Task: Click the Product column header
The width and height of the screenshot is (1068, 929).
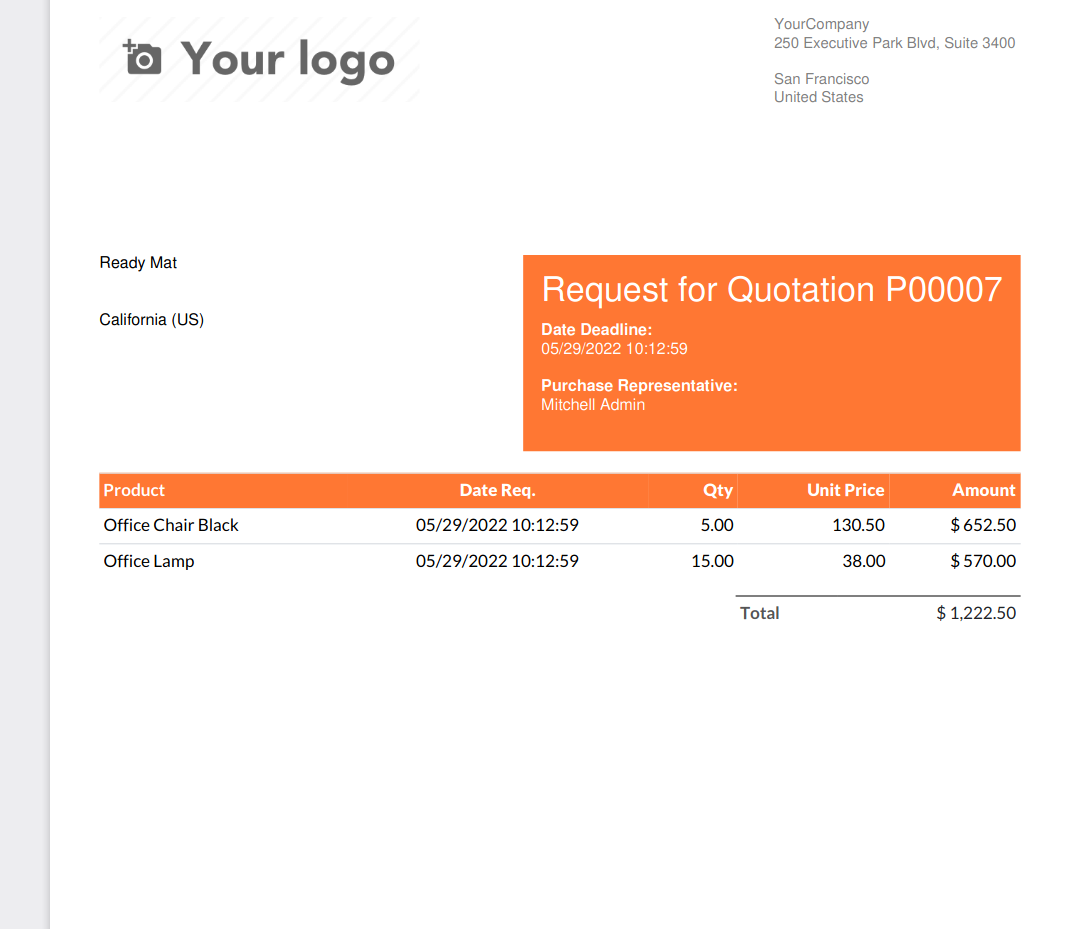Action: point(134,490)
